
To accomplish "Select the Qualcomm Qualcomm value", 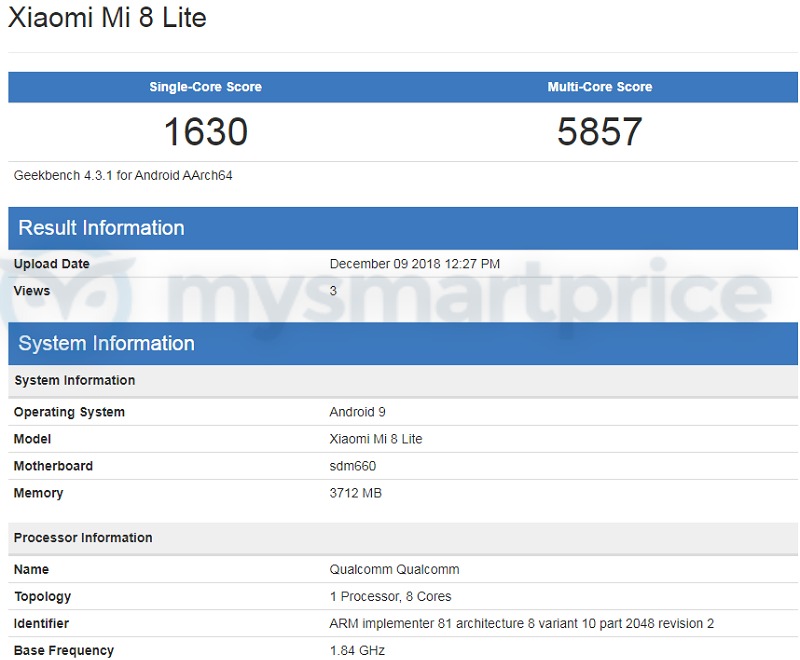I will click(394, 570).
